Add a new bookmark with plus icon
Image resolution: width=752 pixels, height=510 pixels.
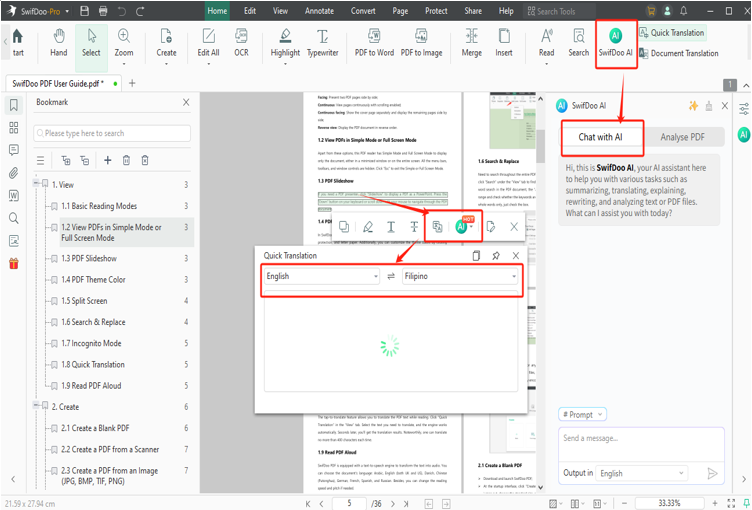pyautogui.click(x=107, y=160)
